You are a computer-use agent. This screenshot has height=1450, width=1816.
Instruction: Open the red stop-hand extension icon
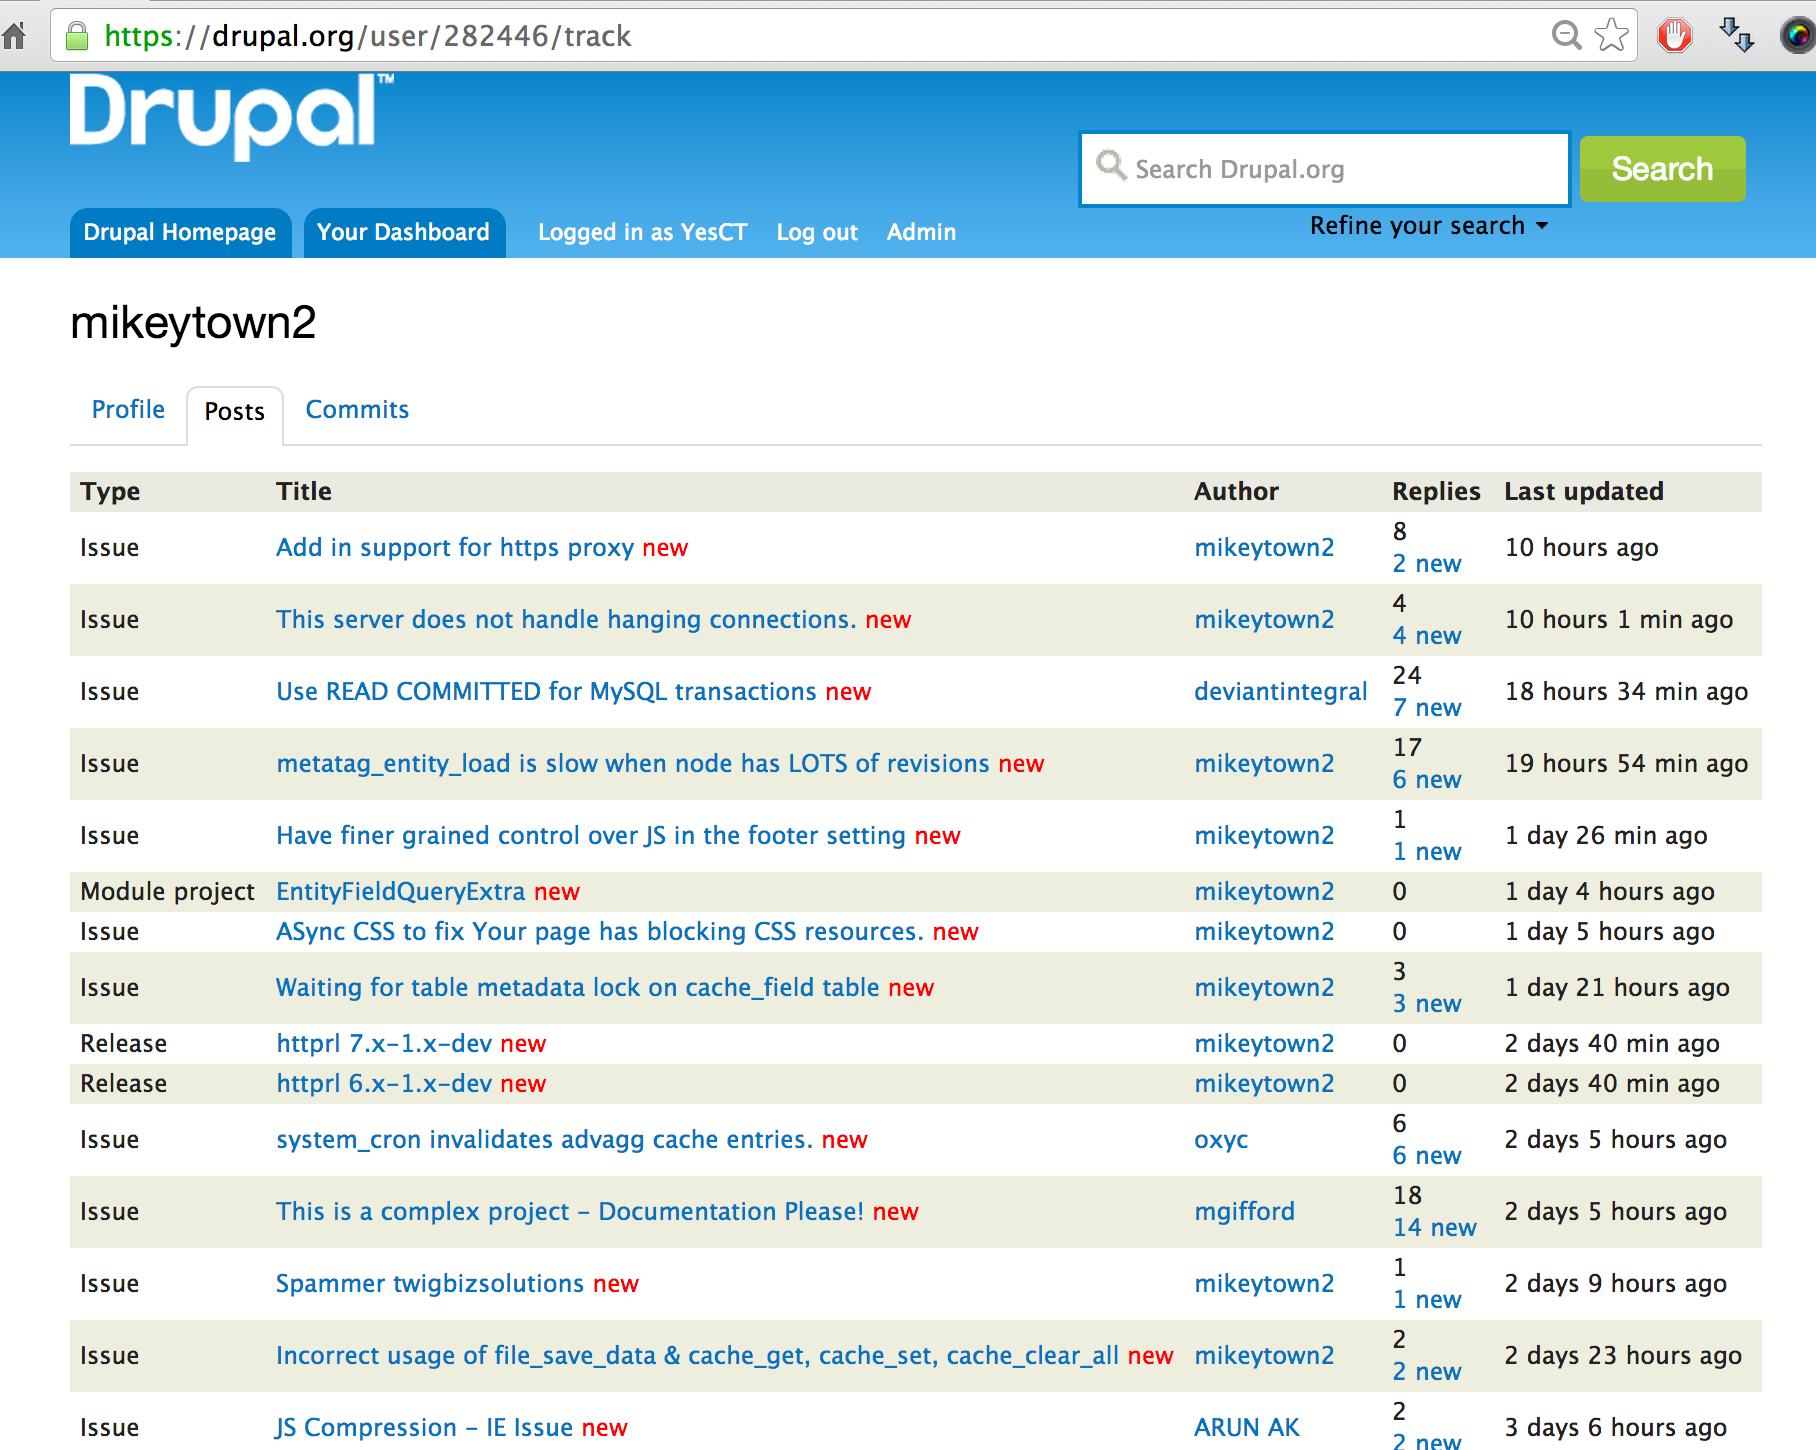click(x=1675, y=36)
